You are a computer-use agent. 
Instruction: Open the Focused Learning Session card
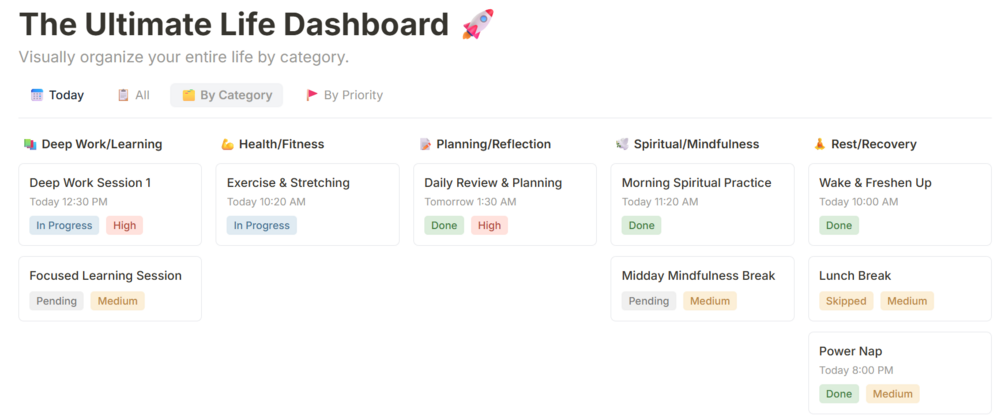(110, 288)
